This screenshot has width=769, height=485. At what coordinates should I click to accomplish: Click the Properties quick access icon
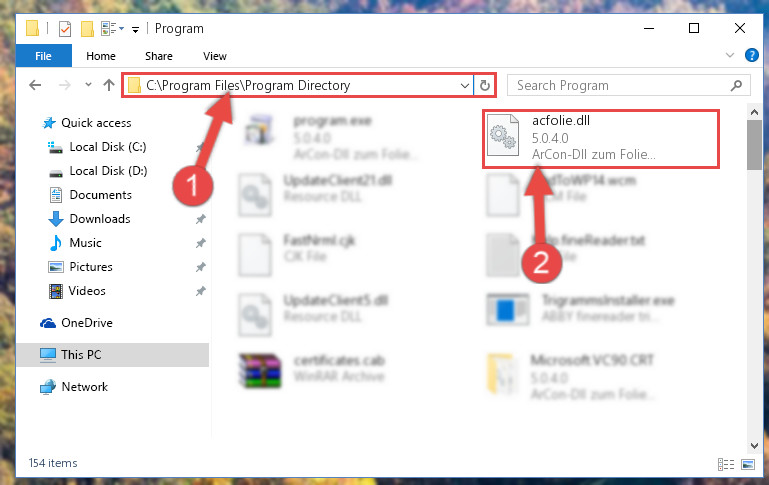tap(65, 29)
